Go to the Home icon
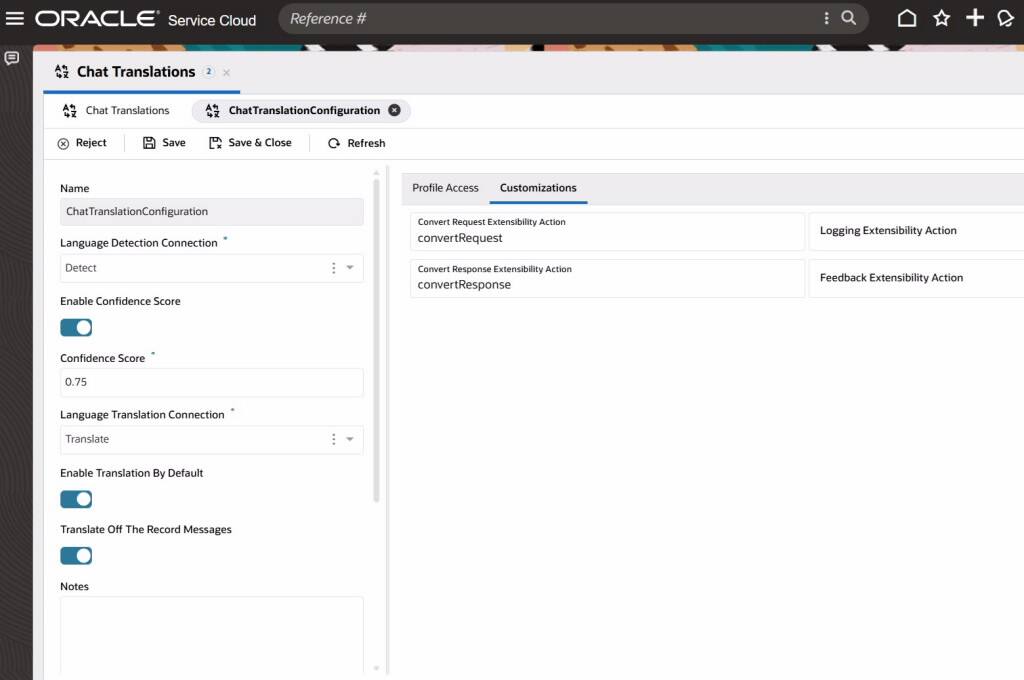The image size is (1024, 680). [x=907, y=18]
